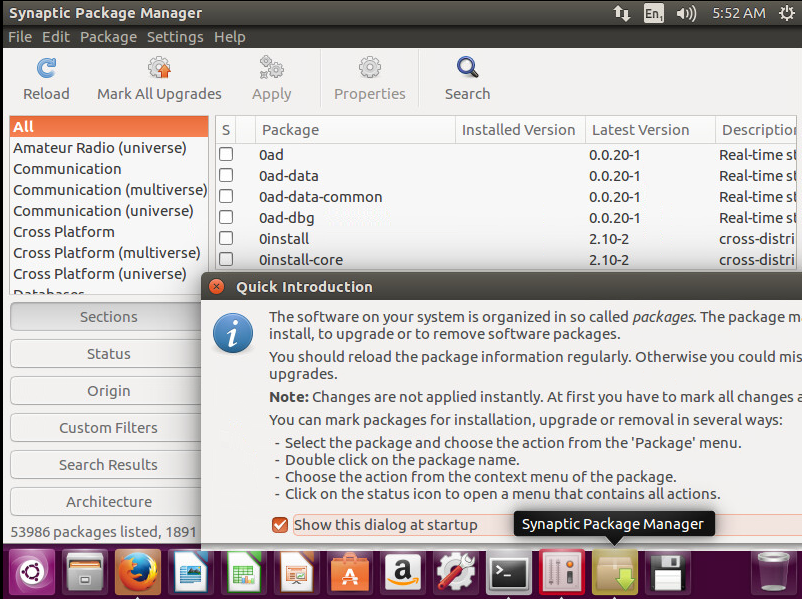Click the Synaptic Package Manager dock icon
Viewport: 802px width, 599px height.
tap(614, 572)
